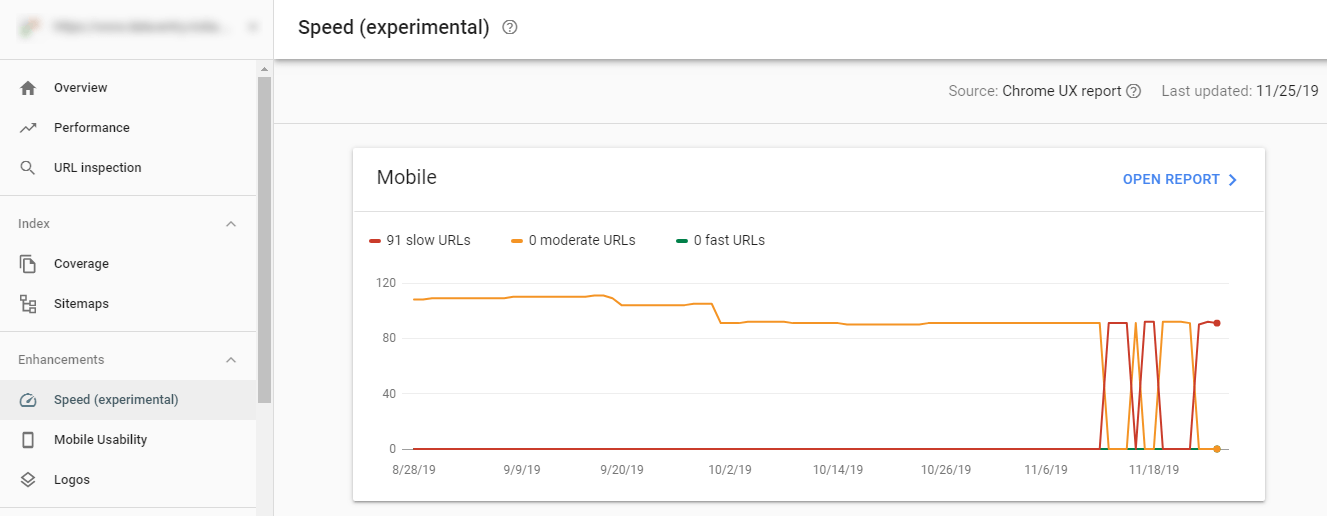Click help icon next to Chrome UX report
Viewport: 1327px width, 516px height.
pyautogui.click(x=1134, y=91)
